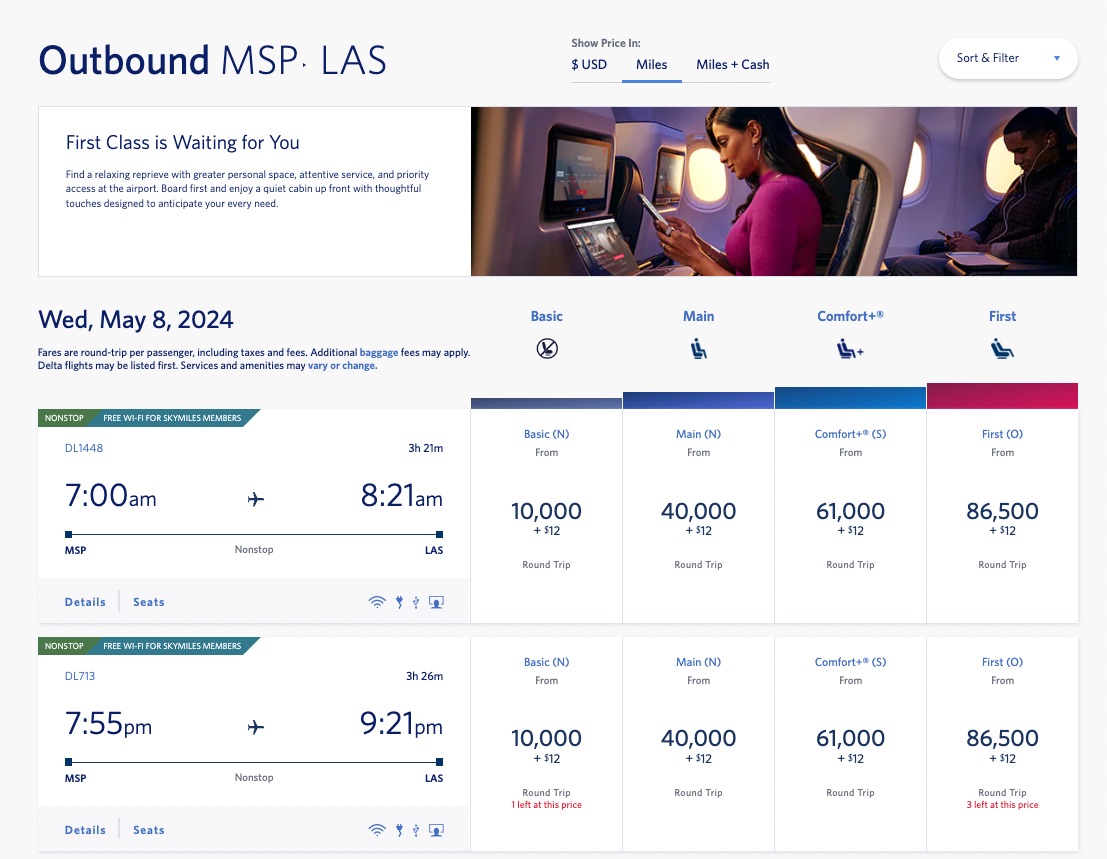
Task: Click the USB port icon for flight DL713
Action: (416, 829)
